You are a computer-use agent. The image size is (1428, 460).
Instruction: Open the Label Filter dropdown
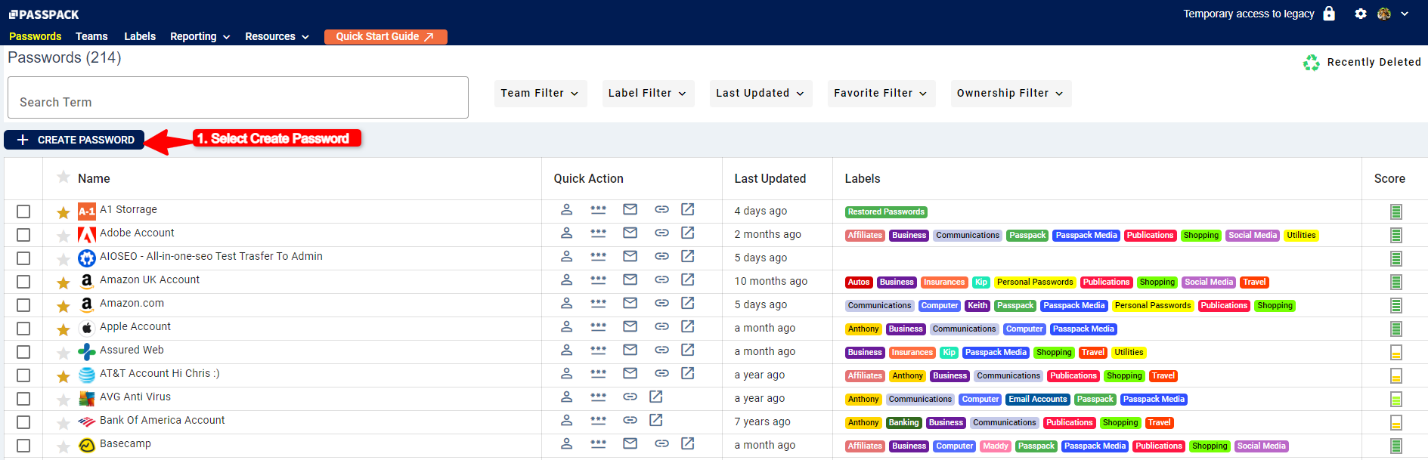(648, 93)
